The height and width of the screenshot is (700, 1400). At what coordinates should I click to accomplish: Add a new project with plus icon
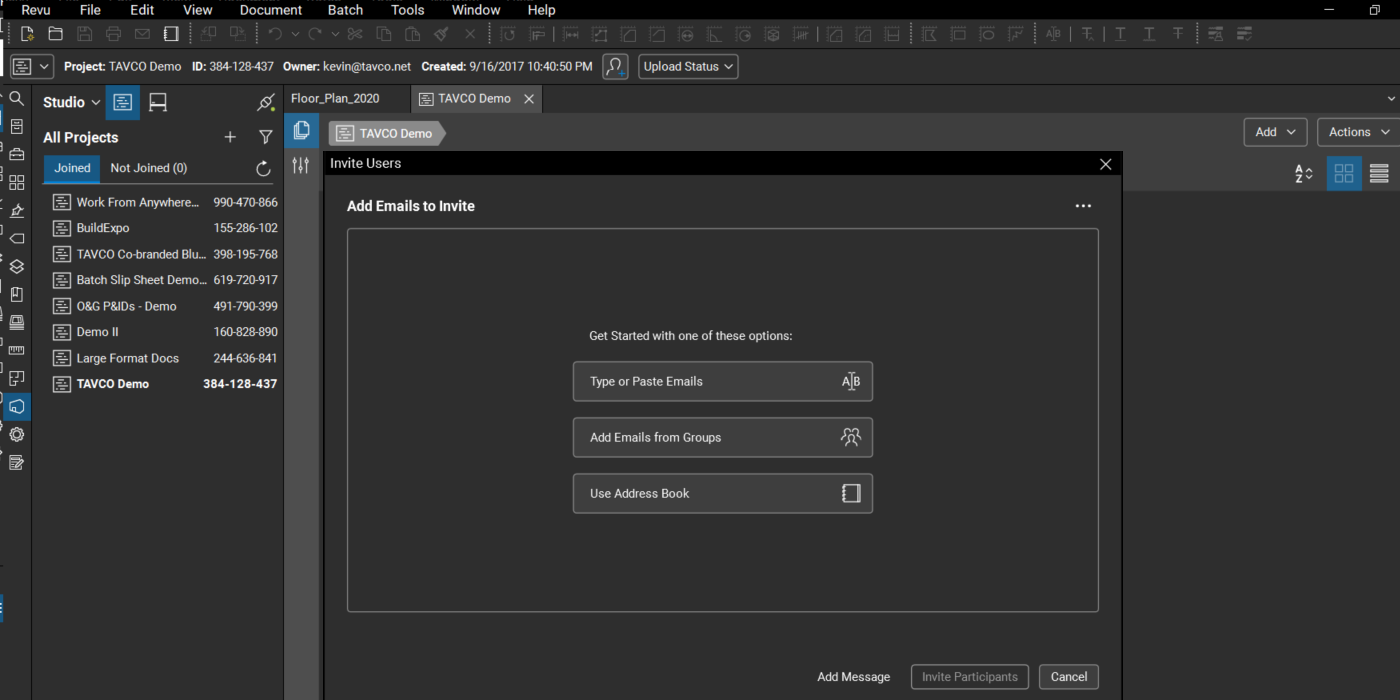[x=230, y=137]
